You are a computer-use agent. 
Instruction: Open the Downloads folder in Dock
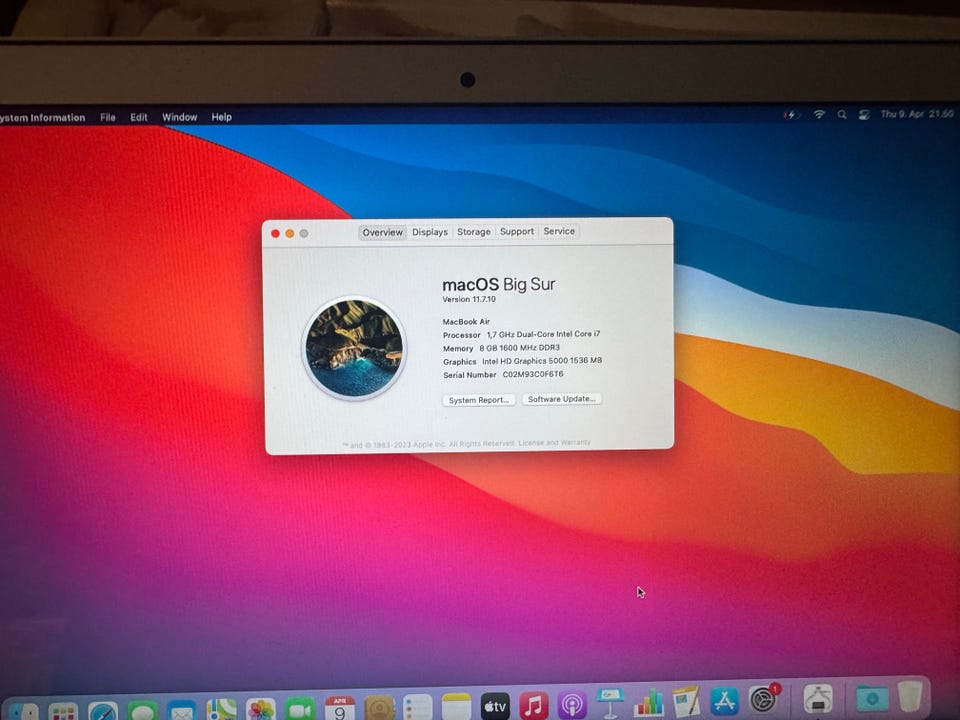(x=872, y=697)
